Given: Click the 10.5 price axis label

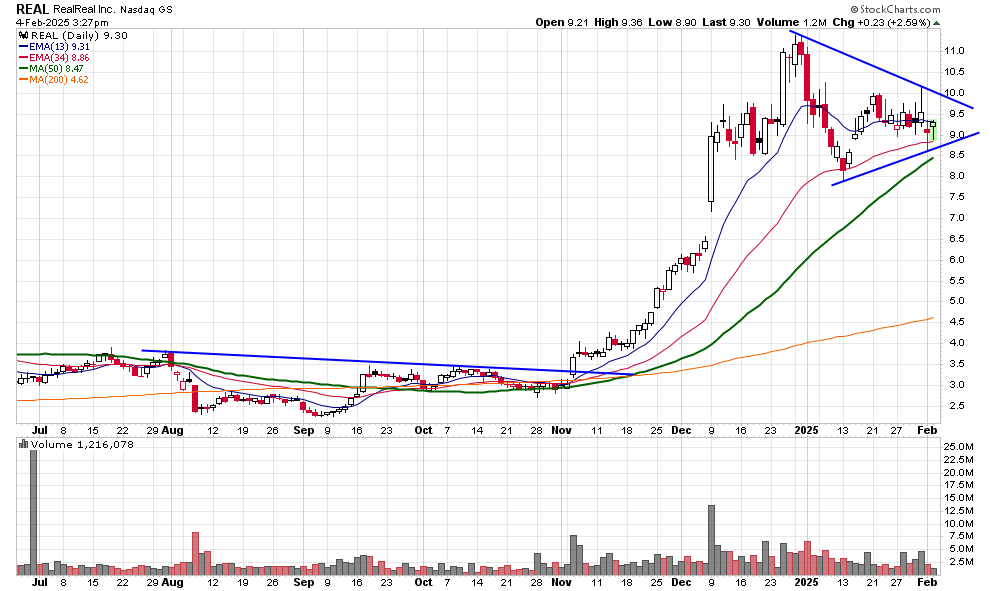Looking at the screenshot, I should [953, 72].
